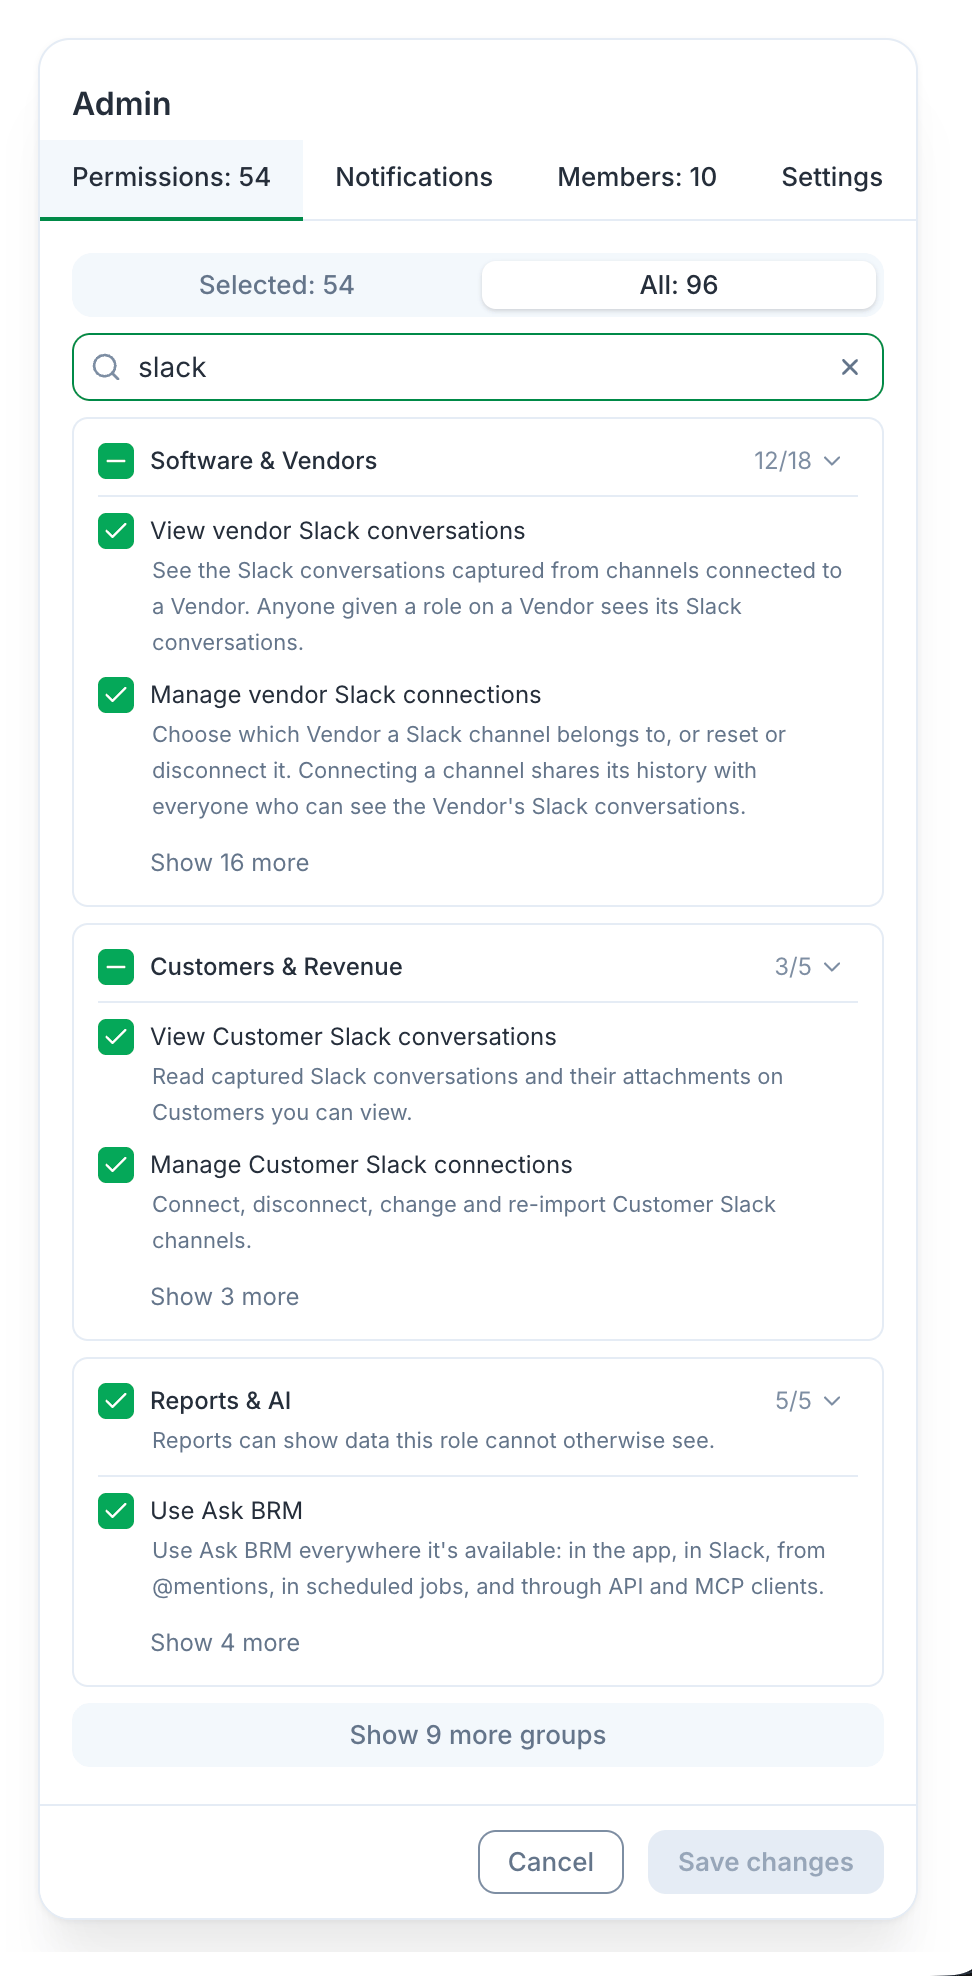Click the Customers & Revenue heading

[x=277, y=967]
